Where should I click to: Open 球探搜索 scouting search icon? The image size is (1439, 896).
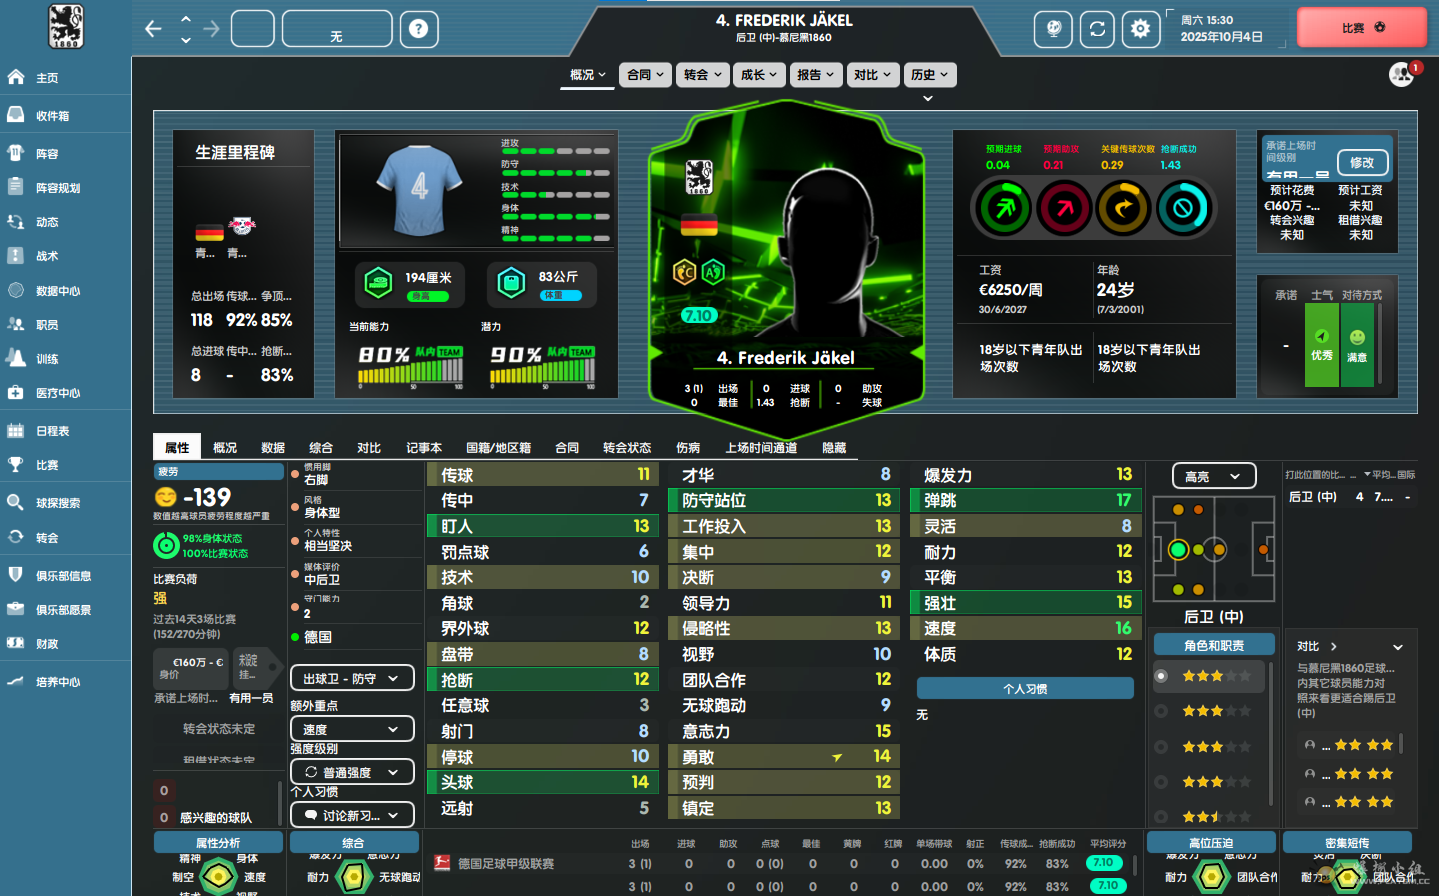coord(16,503)
